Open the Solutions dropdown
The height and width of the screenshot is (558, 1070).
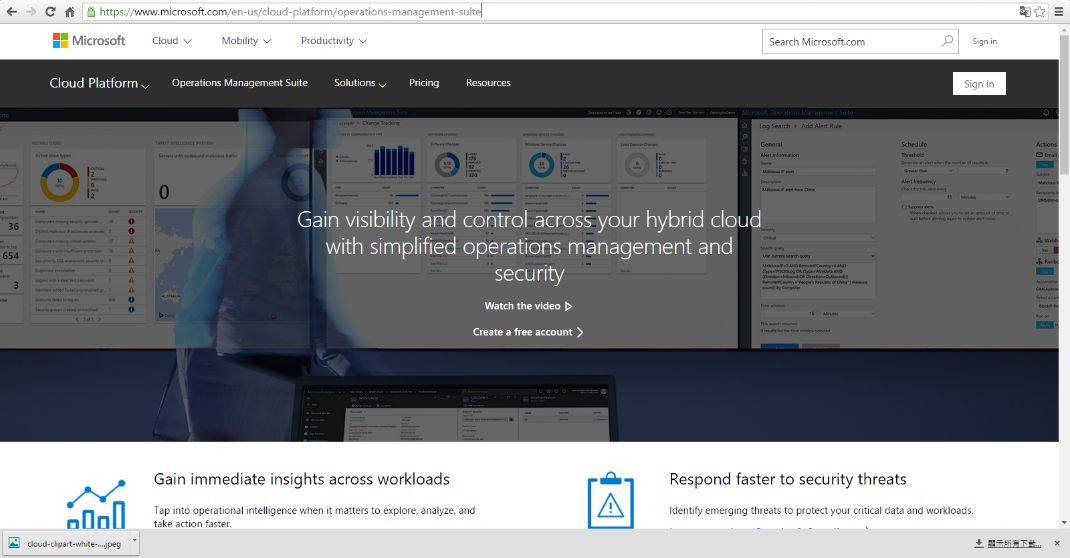360,83
